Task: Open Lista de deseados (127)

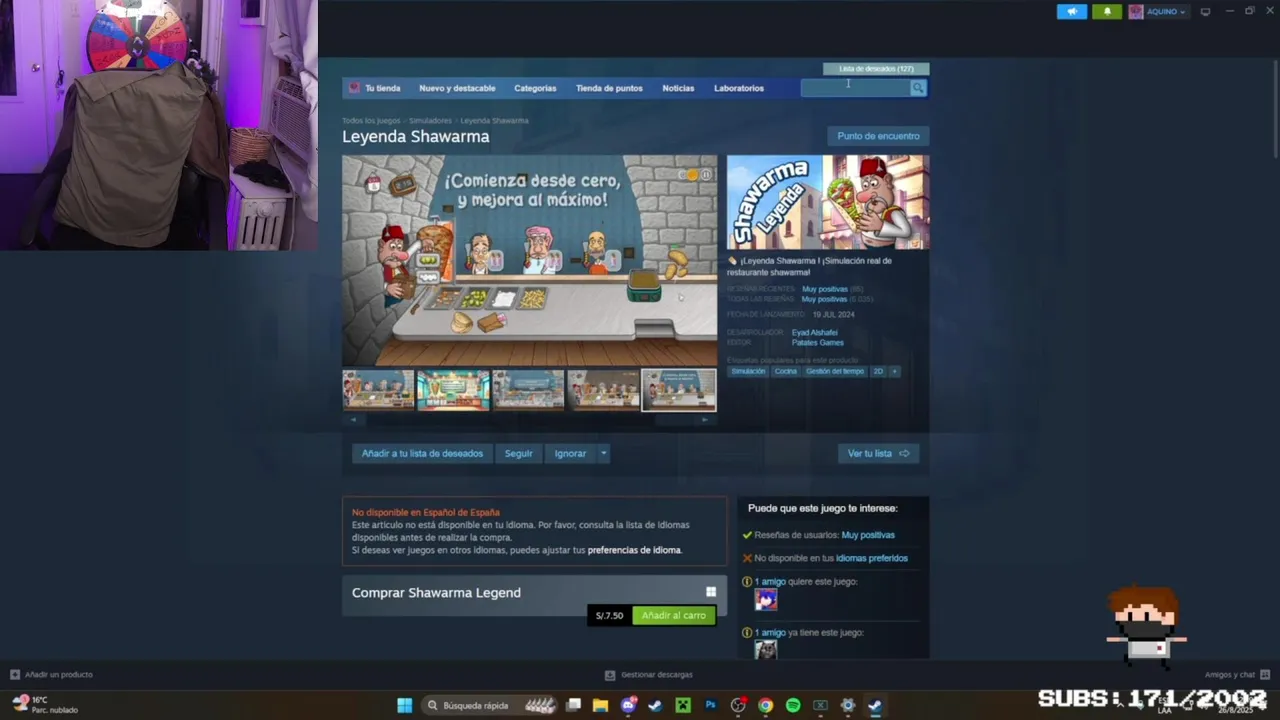Action: (x=876, y=69)
